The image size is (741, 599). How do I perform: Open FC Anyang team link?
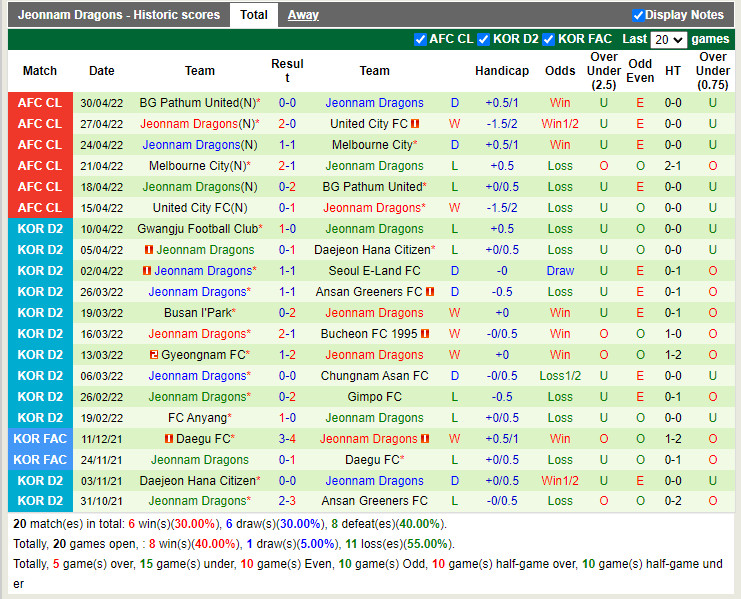[x=198, y=418]
